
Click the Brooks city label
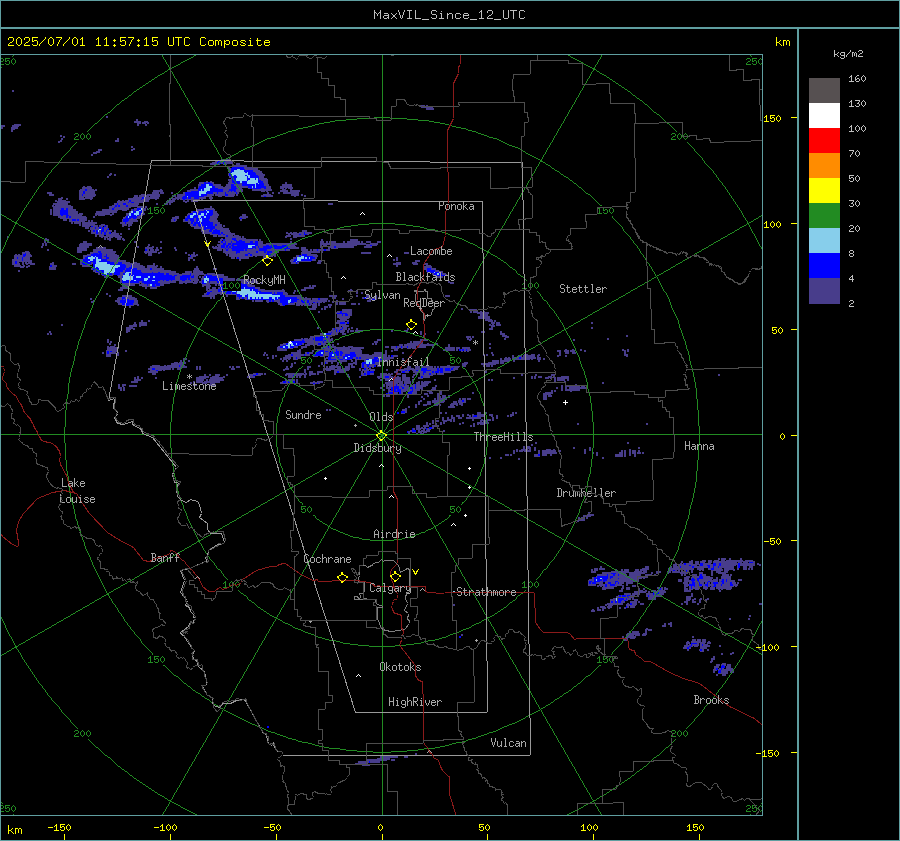coord(711,700)
